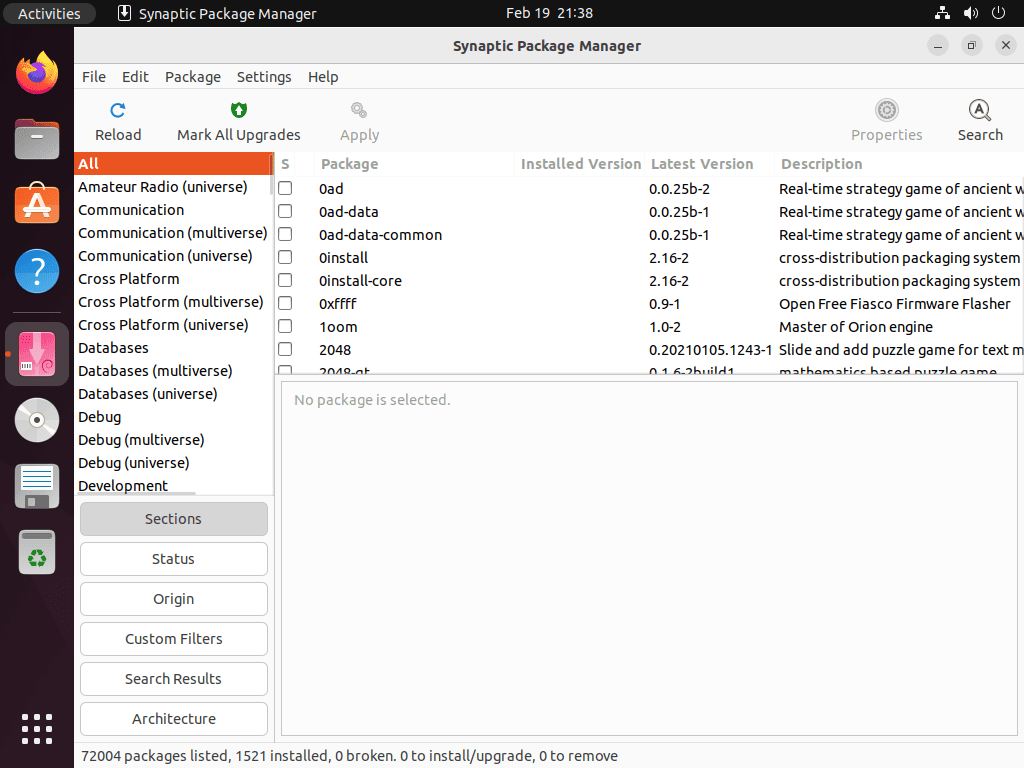Open the Settings menu
The image size is (1024, 768).
click(263, 77)
